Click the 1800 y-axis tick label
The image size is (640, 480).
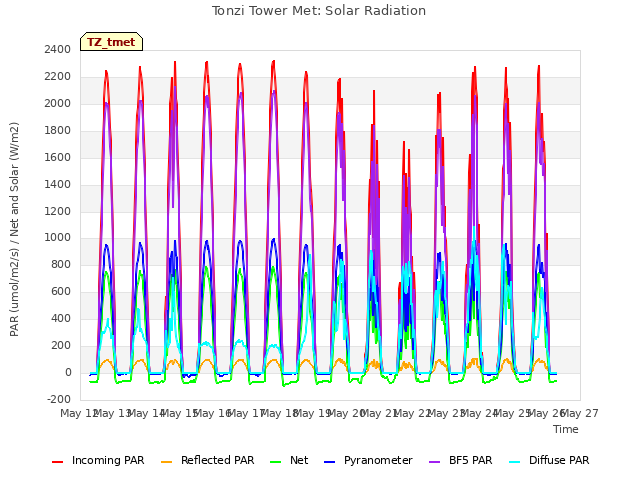[58, 130]
